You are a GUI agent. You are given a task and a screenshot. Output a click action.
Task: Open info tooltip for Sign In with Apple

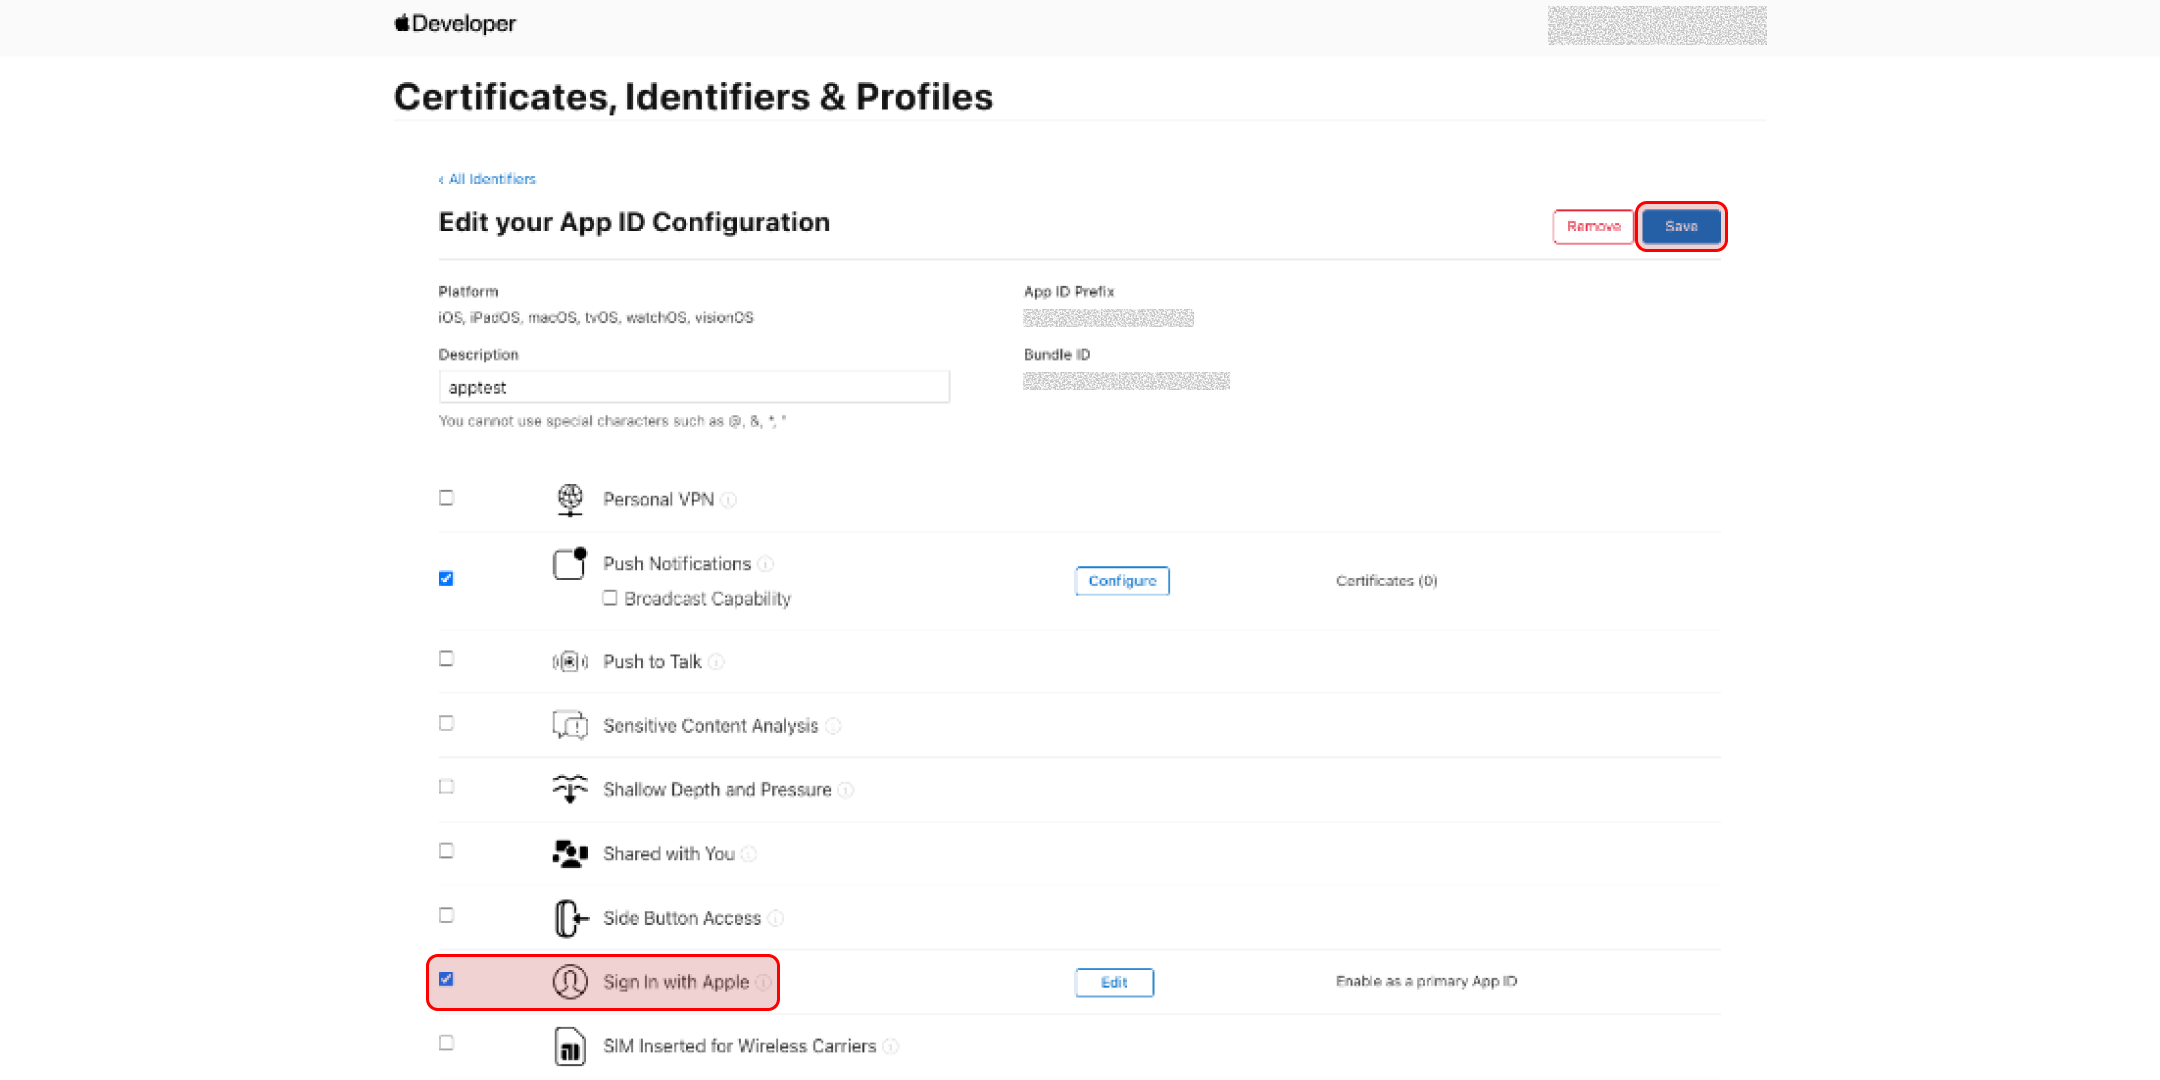[763, 982]
